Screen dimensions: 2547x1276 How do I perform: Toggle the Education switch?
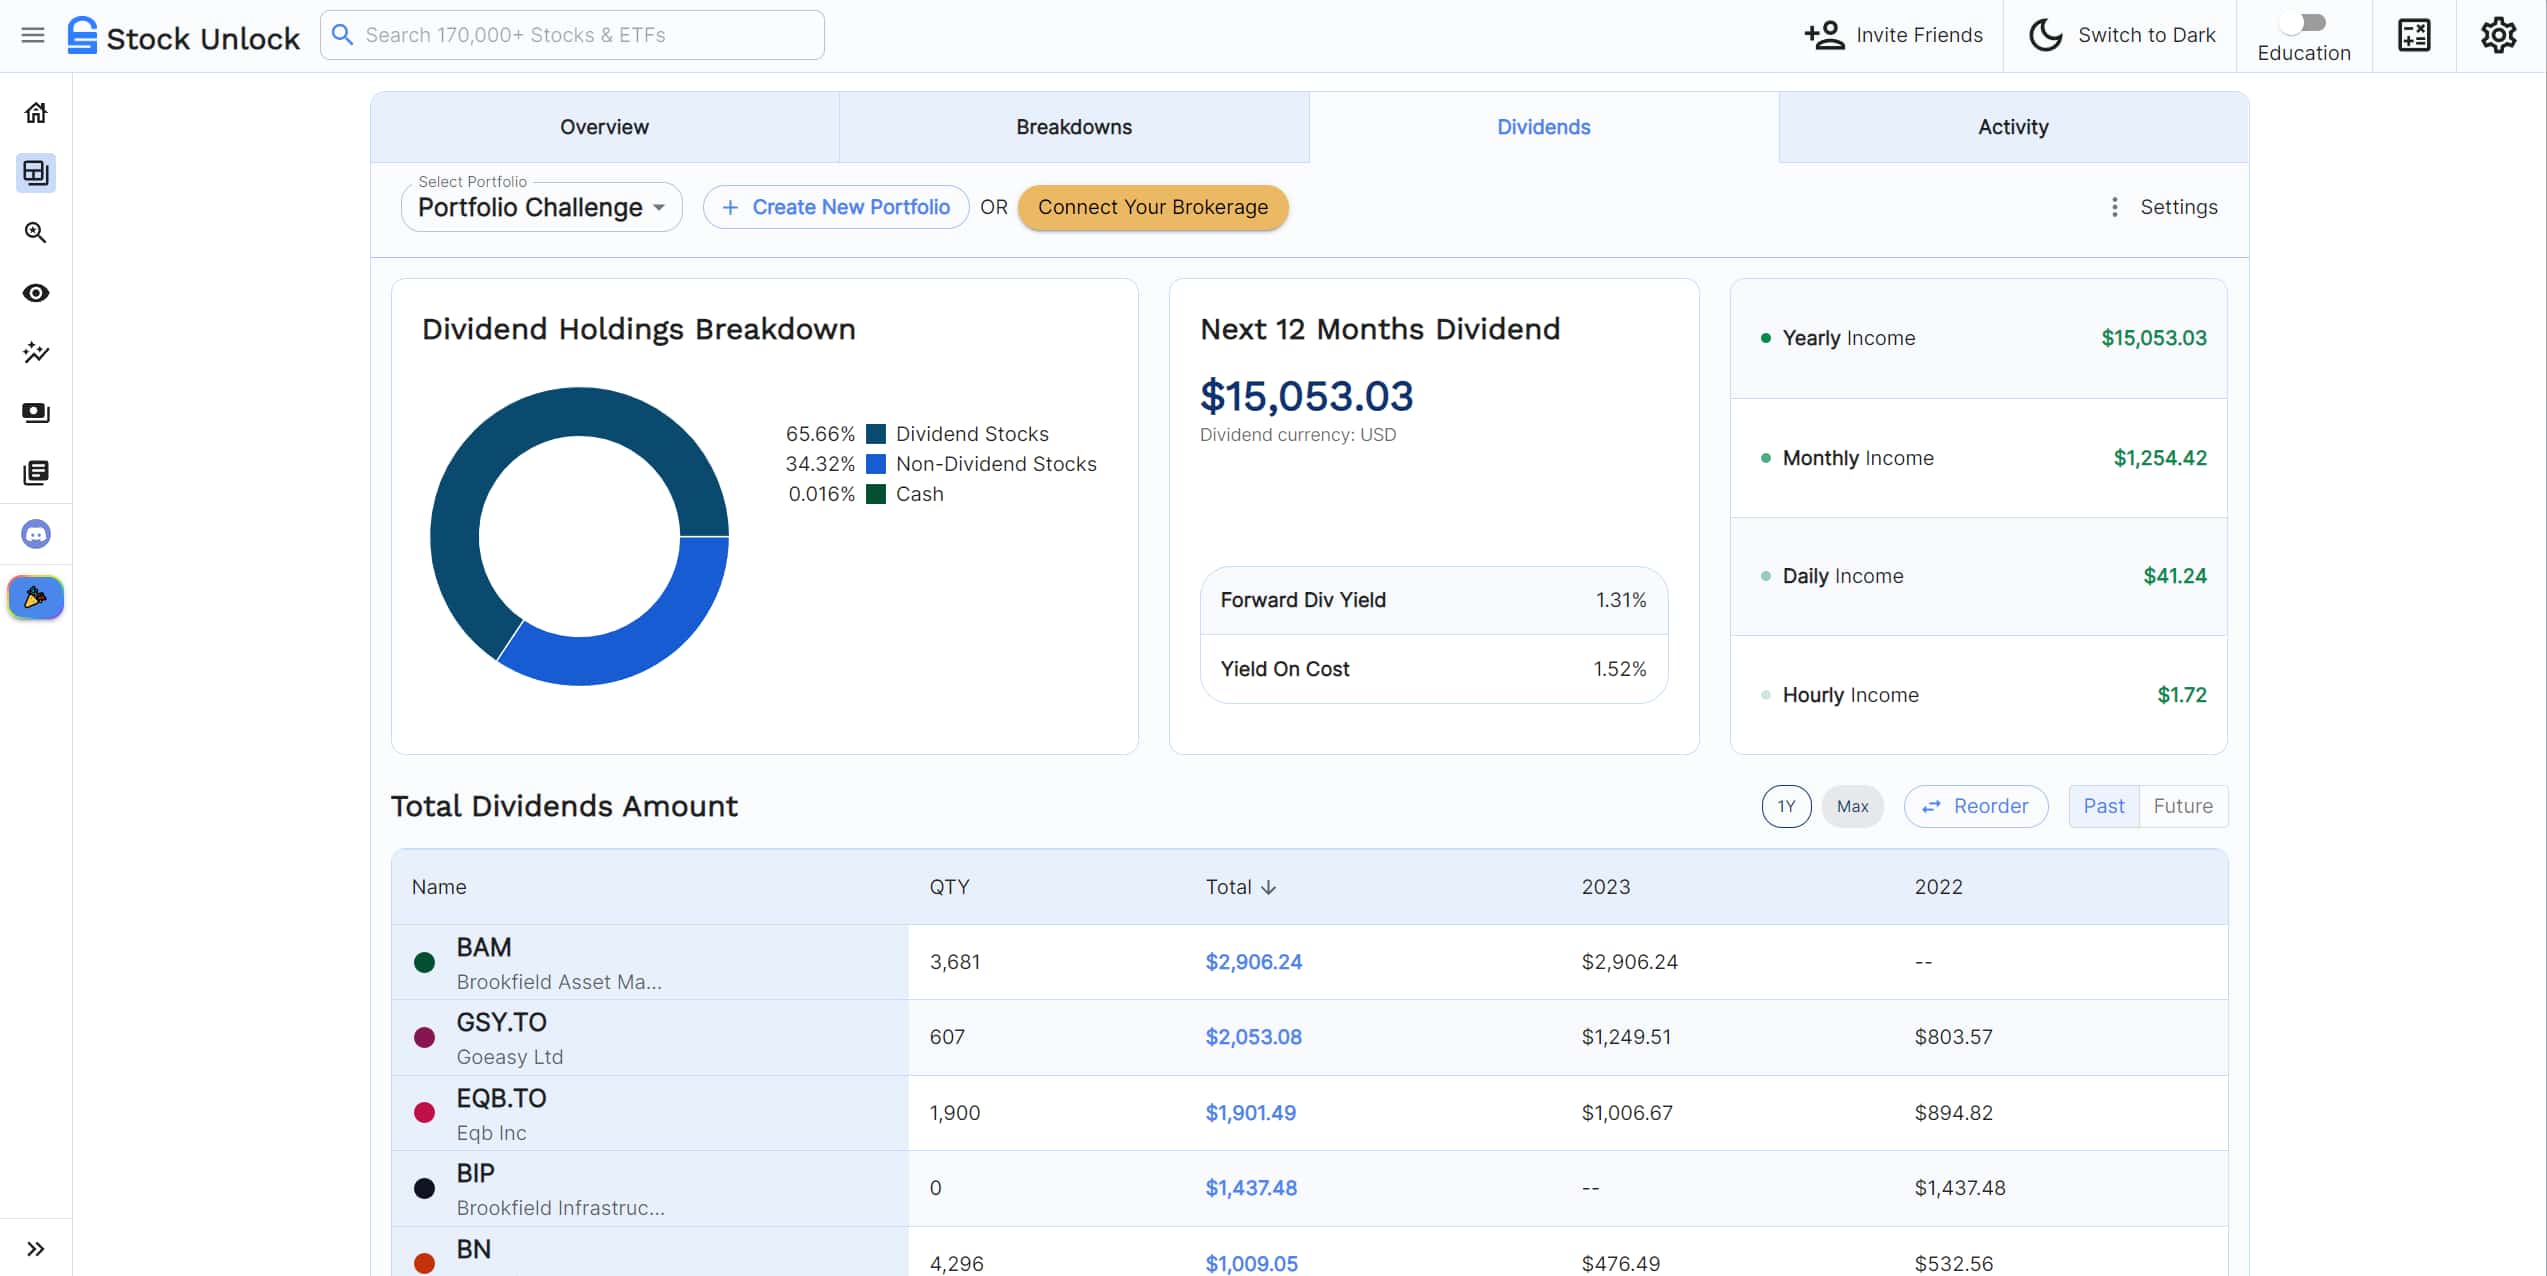(x=2304, y=22)
